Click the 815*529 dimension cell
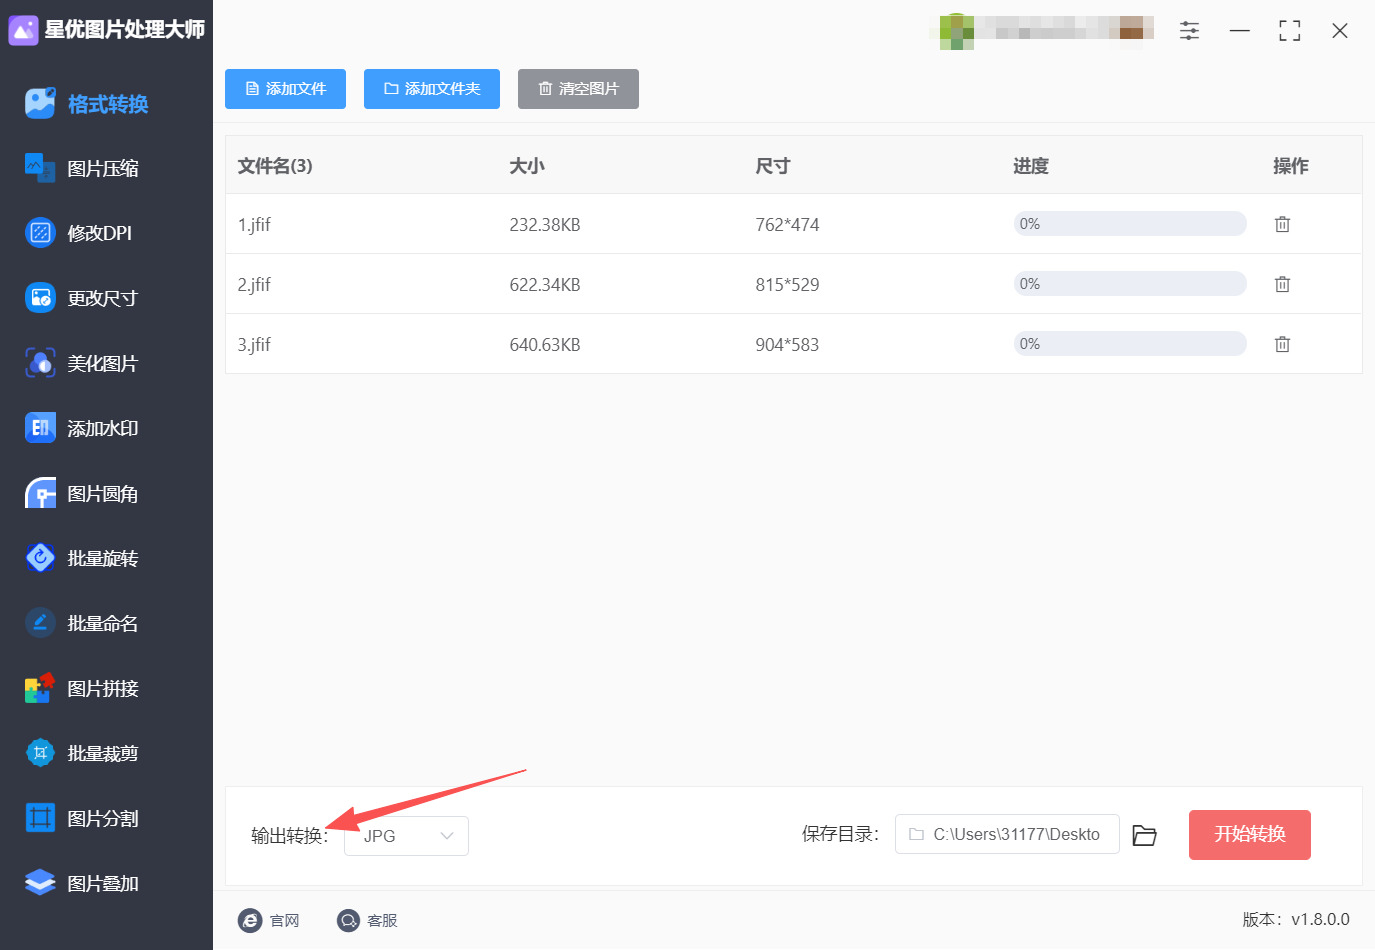The width and height of the screenshot is (1375, 950). 787,285
